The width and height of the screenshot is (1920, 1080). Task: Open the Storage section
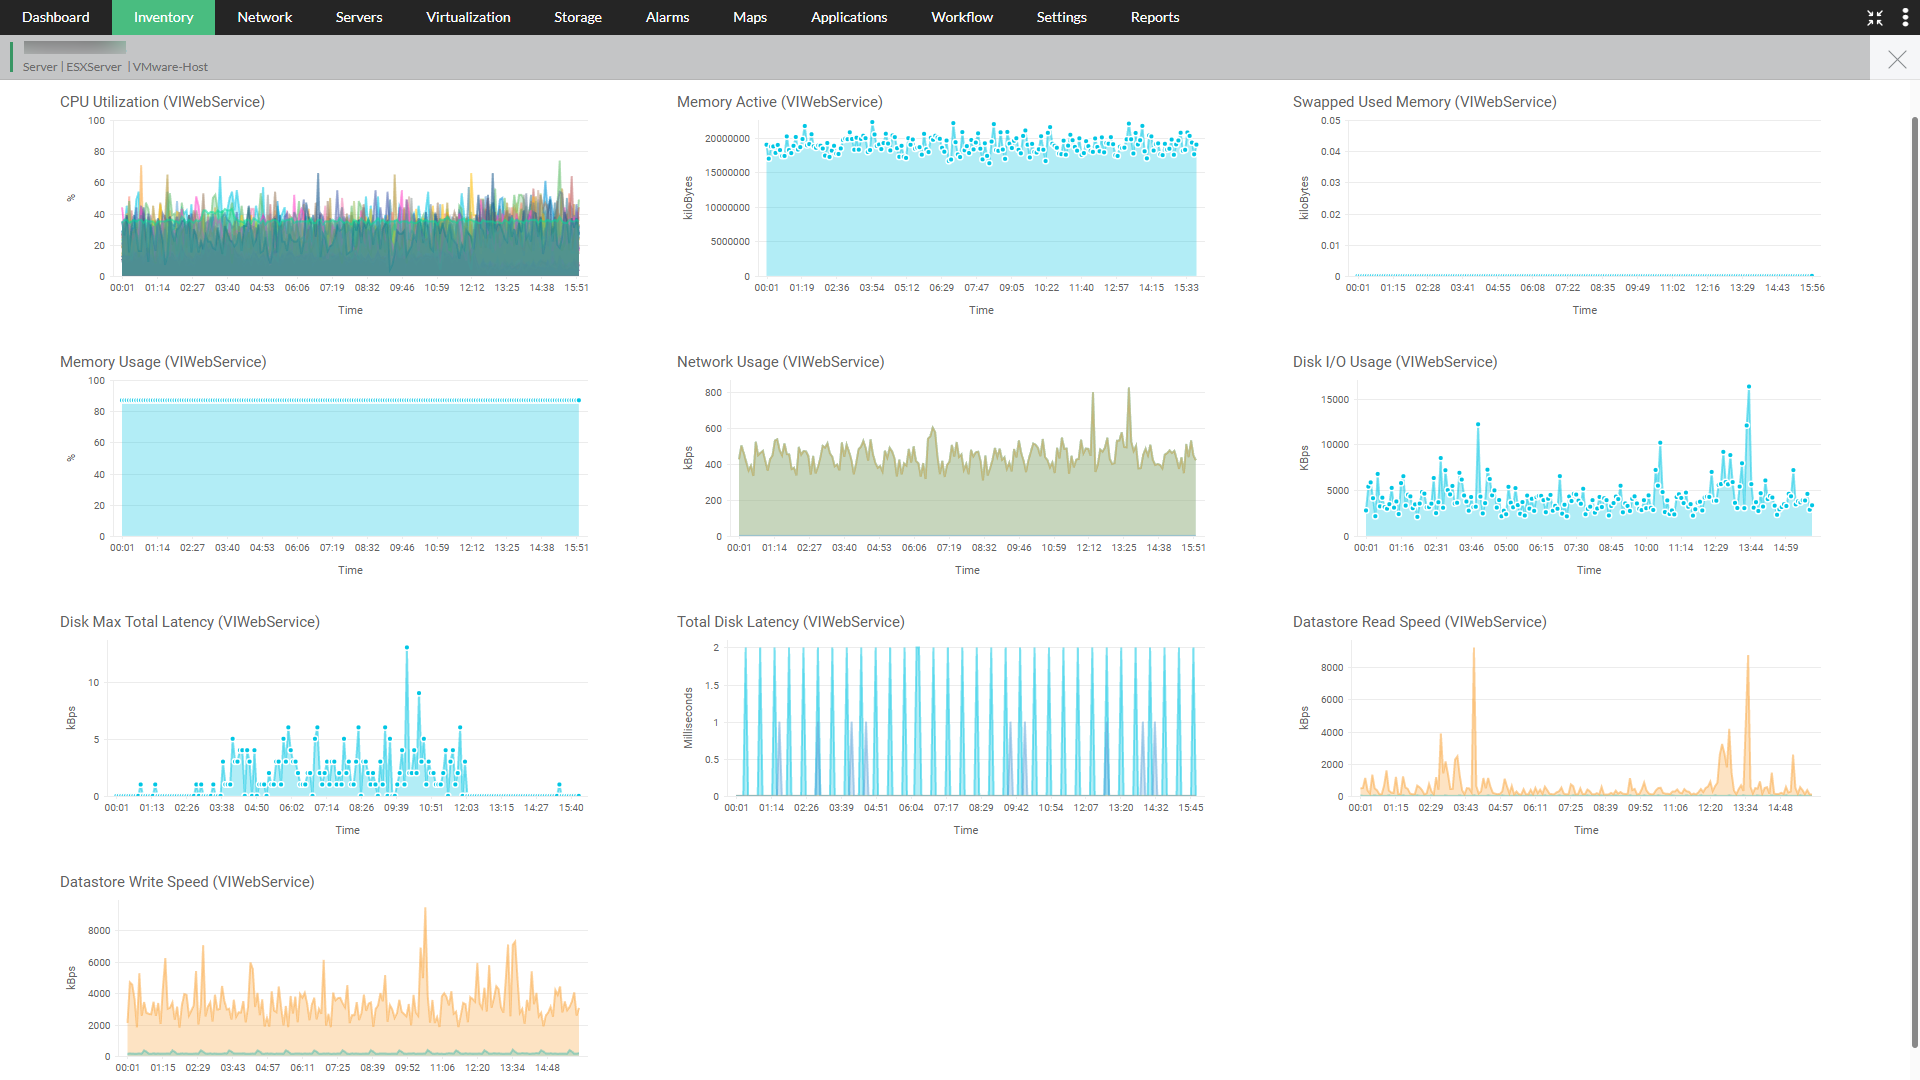tap(578, 17)
